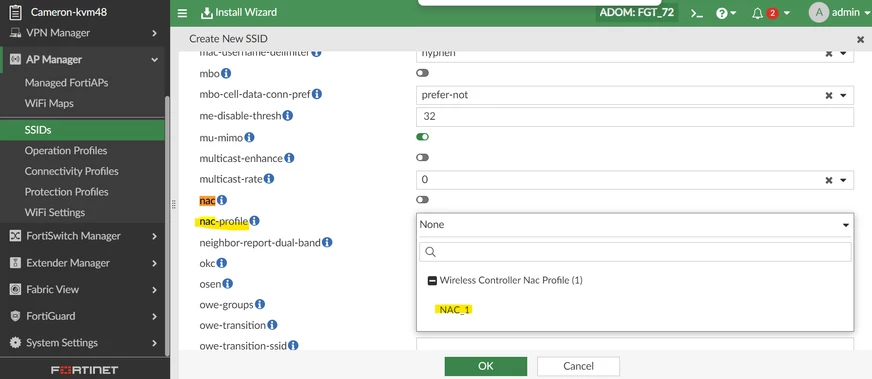Click the Extender Manager icon
The height and width of the screenshot is (379, 872).
16,263
